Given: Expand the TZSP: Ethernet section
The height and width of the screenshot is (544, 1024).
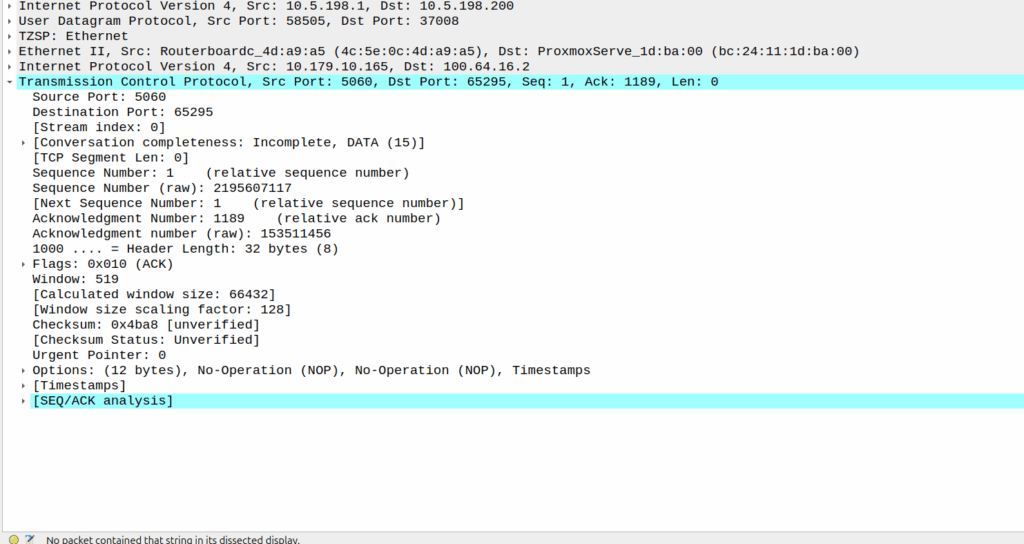Looking at the screenshot, I should [x=9, y=36].
